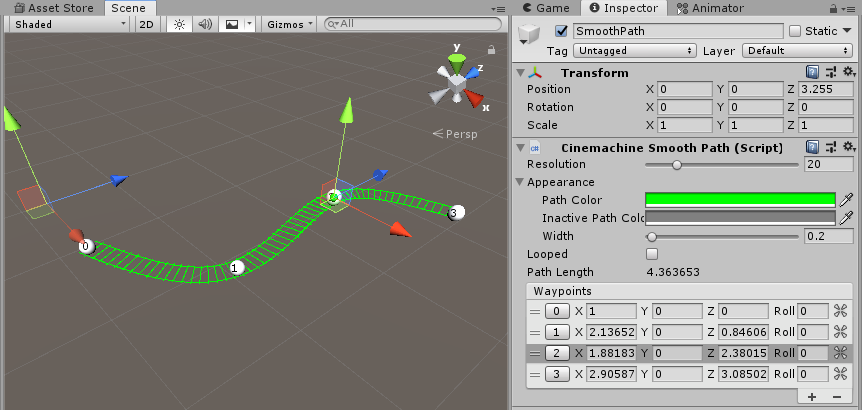
Task: Enable the Static checkbox
Action: tap(795, 31)
